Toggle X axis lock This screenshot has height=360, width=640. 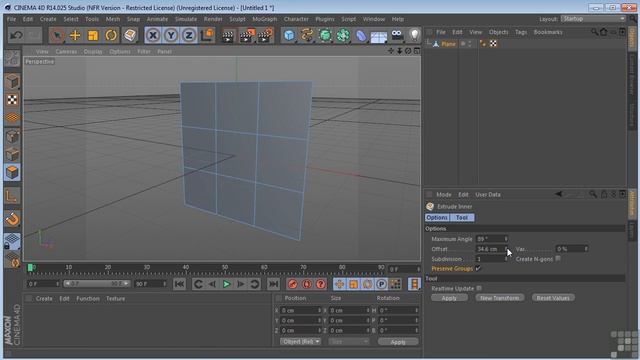tap(153, 36)
